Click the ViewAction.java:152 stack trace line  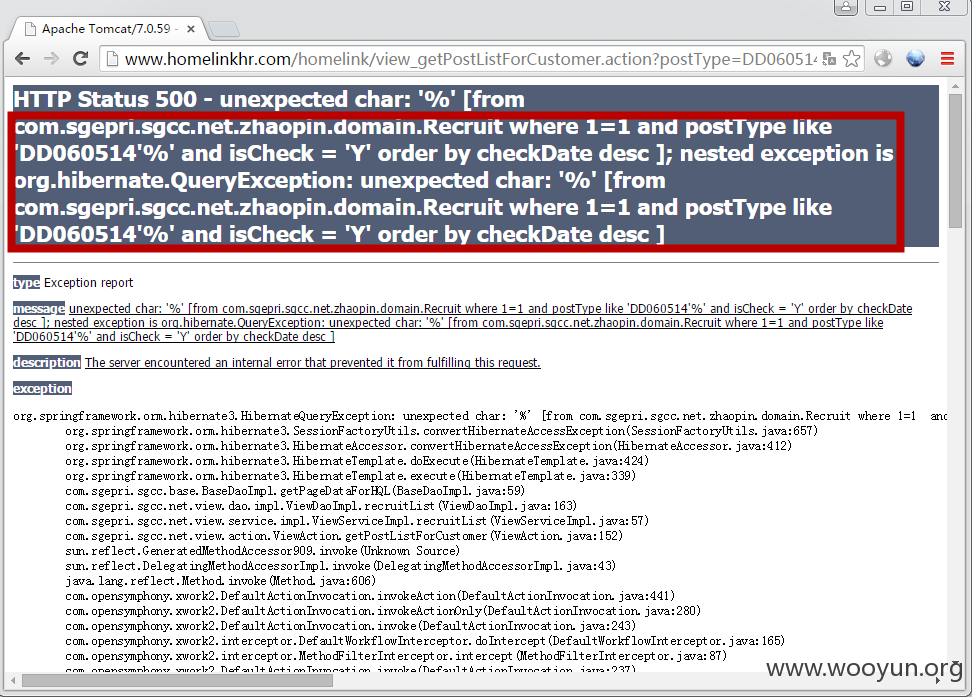click(x=344, y=536)
